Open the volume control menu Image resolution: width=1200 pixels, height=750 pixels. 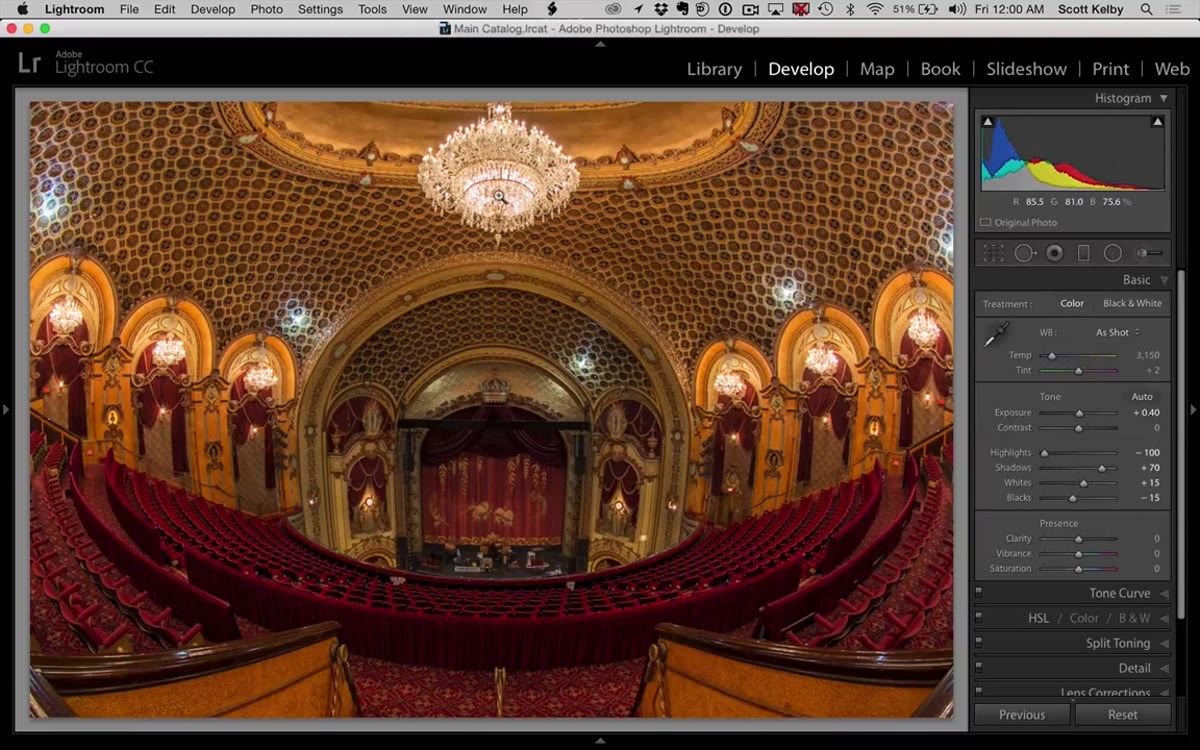(x=957, y=9)
